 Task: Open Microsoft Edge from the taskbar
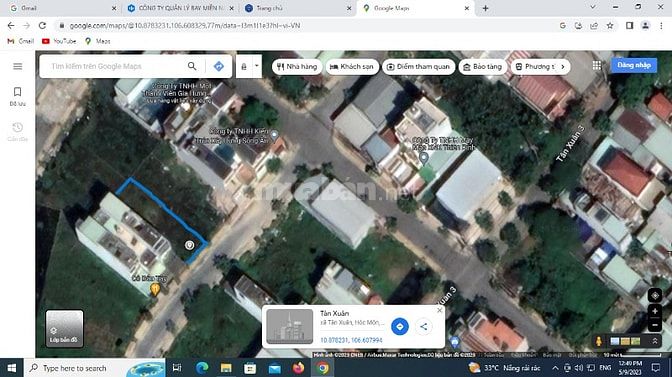point(202,368)
